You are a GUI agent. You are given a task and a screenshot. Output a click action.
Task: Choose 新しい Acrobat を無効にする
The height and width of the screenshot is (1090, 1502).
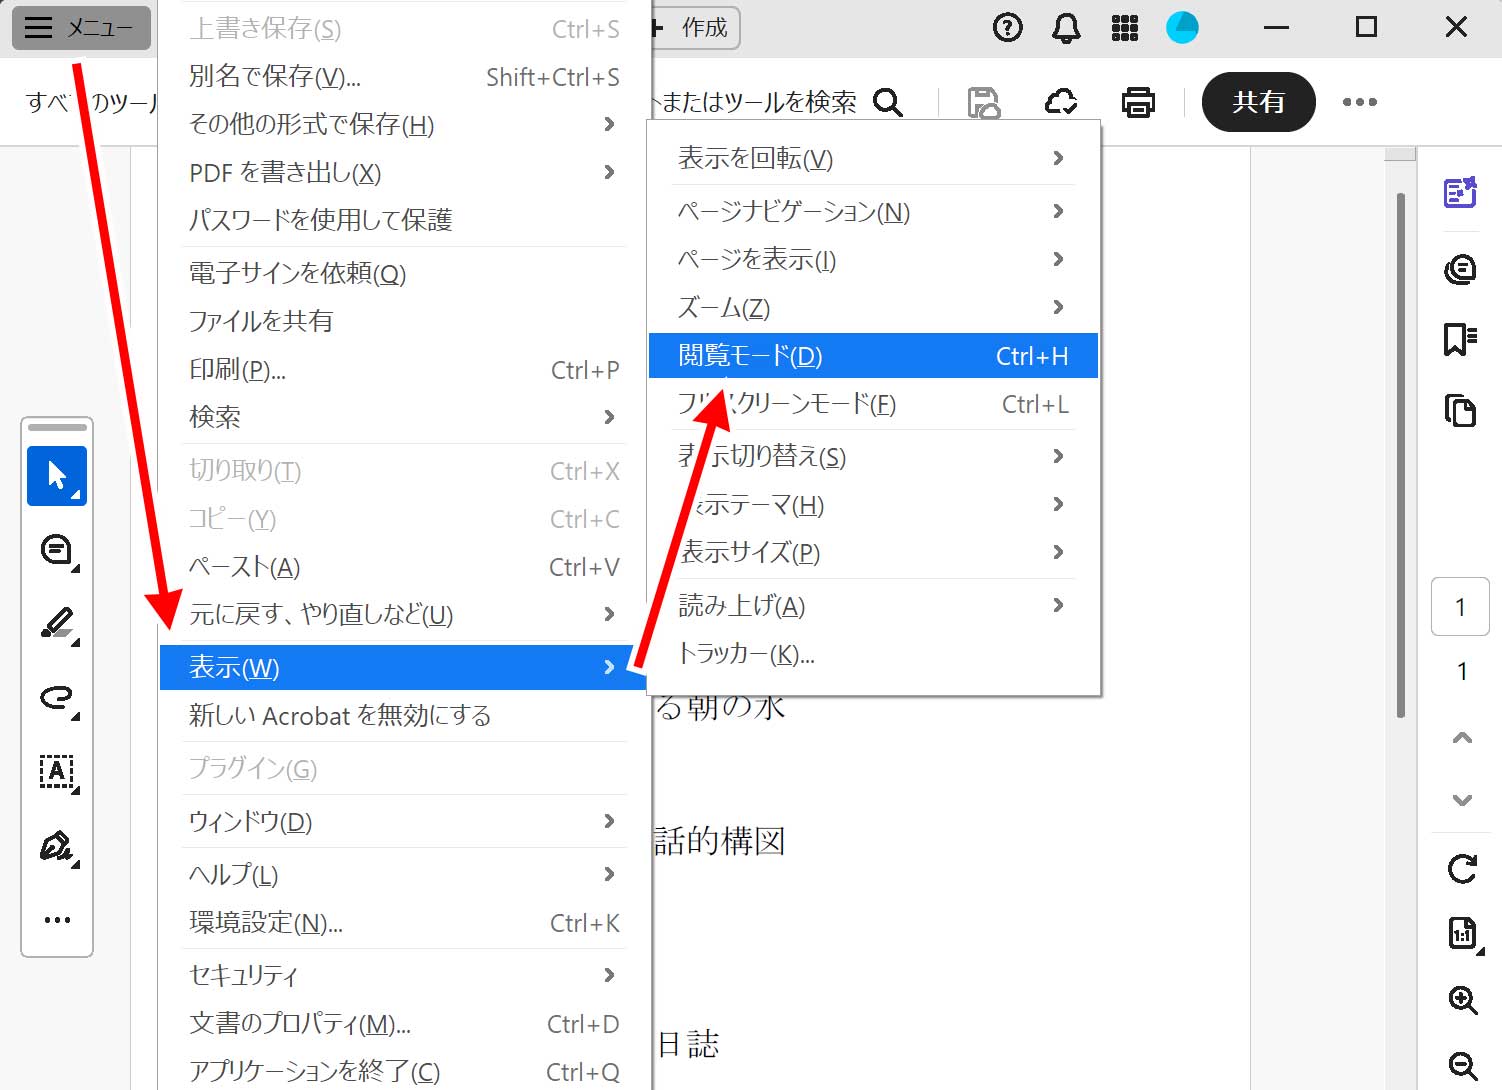(405, 715)
